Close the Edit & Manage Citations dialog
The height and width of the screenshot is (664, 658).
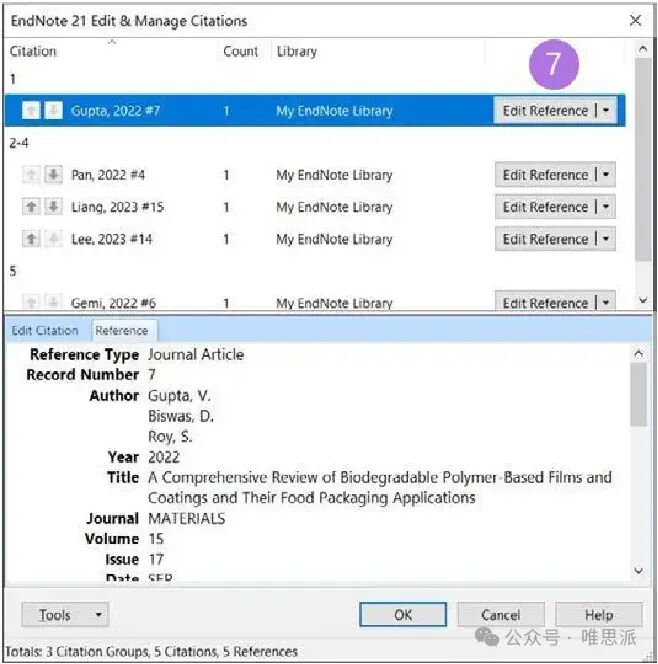tap(635, 20)
